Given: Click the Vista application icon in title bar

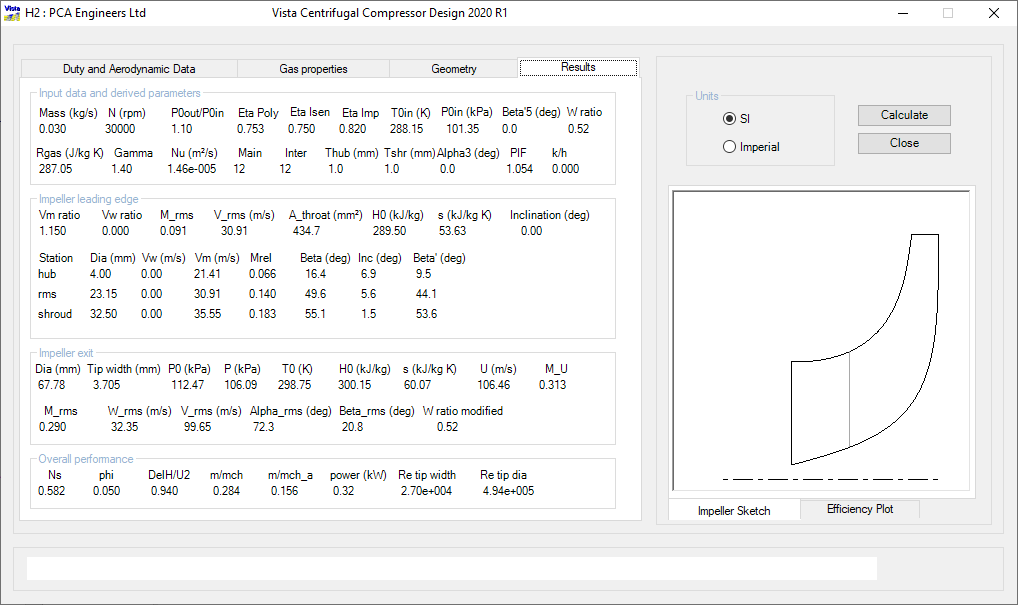Looking at the screenshot, I should (x=12, y=13).
